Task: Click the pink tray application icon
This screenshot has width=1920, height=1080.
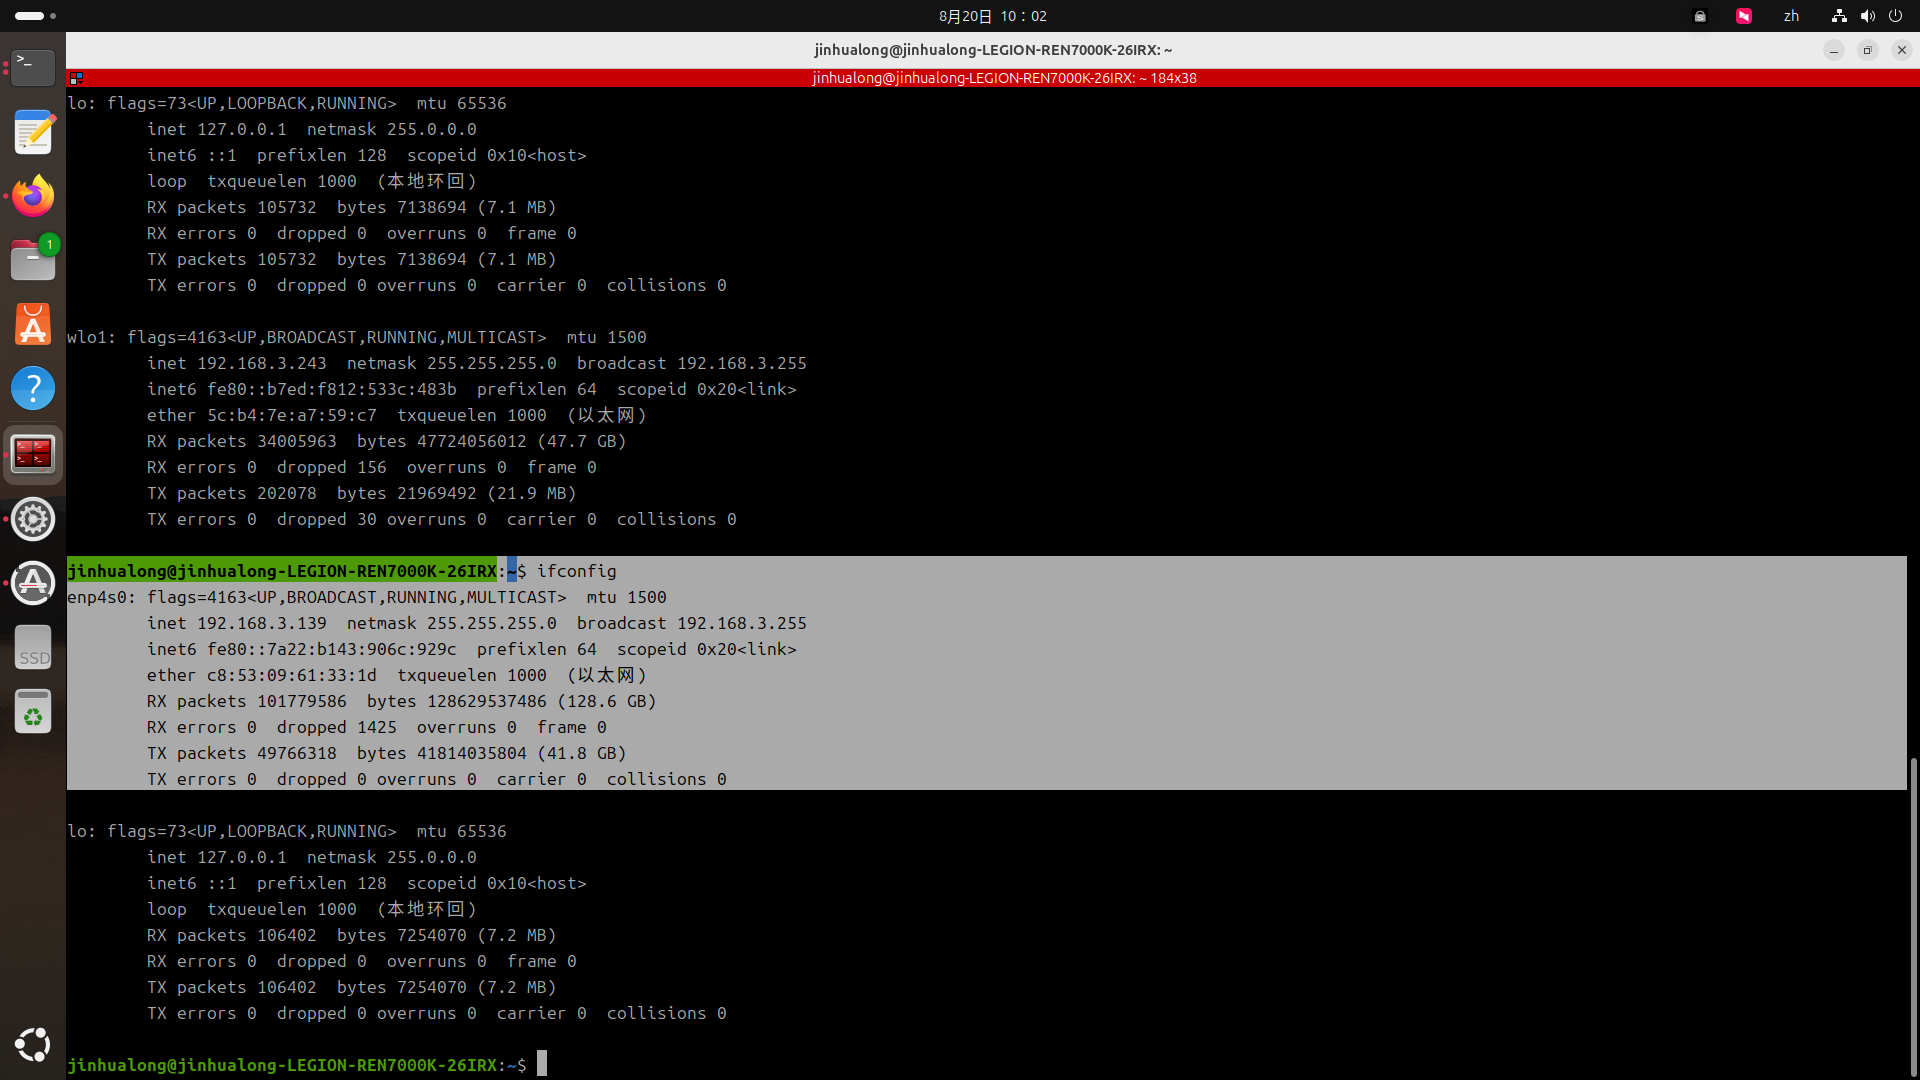Action: coord(1744,16)
